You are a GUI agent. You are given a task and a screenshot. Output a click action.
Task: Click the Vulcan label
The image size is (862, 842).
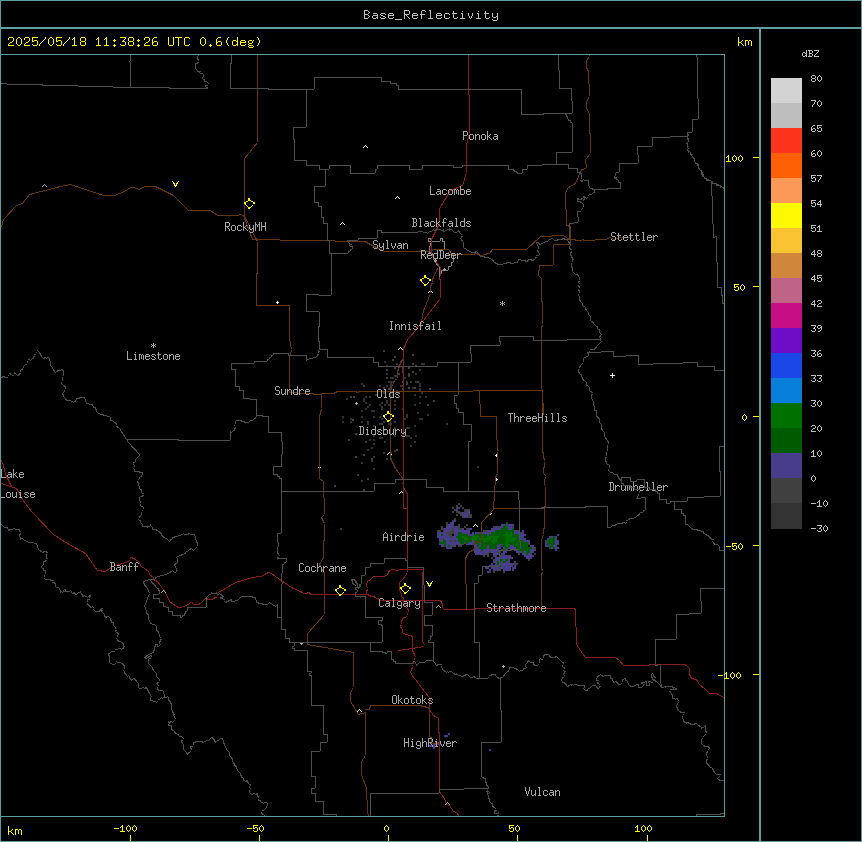pyautogui.click(x=543, y=792)
